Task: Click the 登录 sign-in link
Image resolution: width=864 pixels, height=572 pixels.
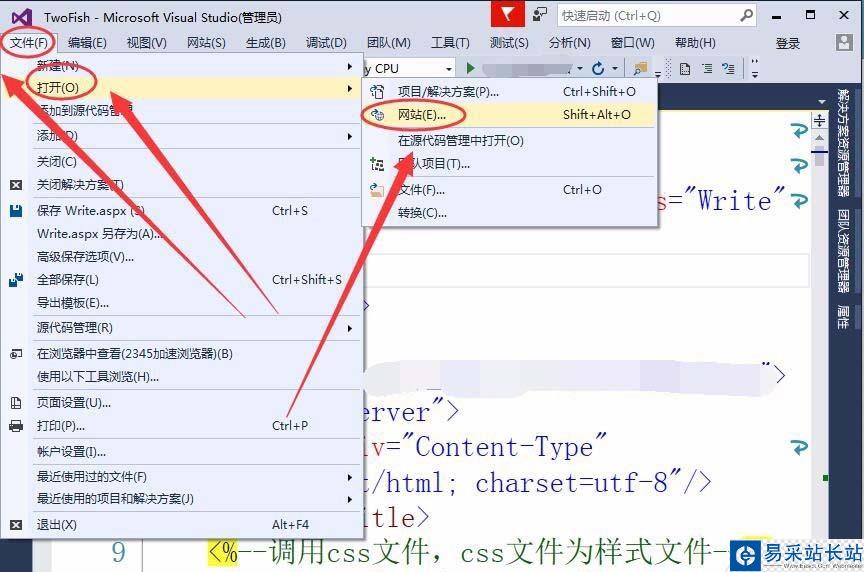Action: [x=787, y=44]
